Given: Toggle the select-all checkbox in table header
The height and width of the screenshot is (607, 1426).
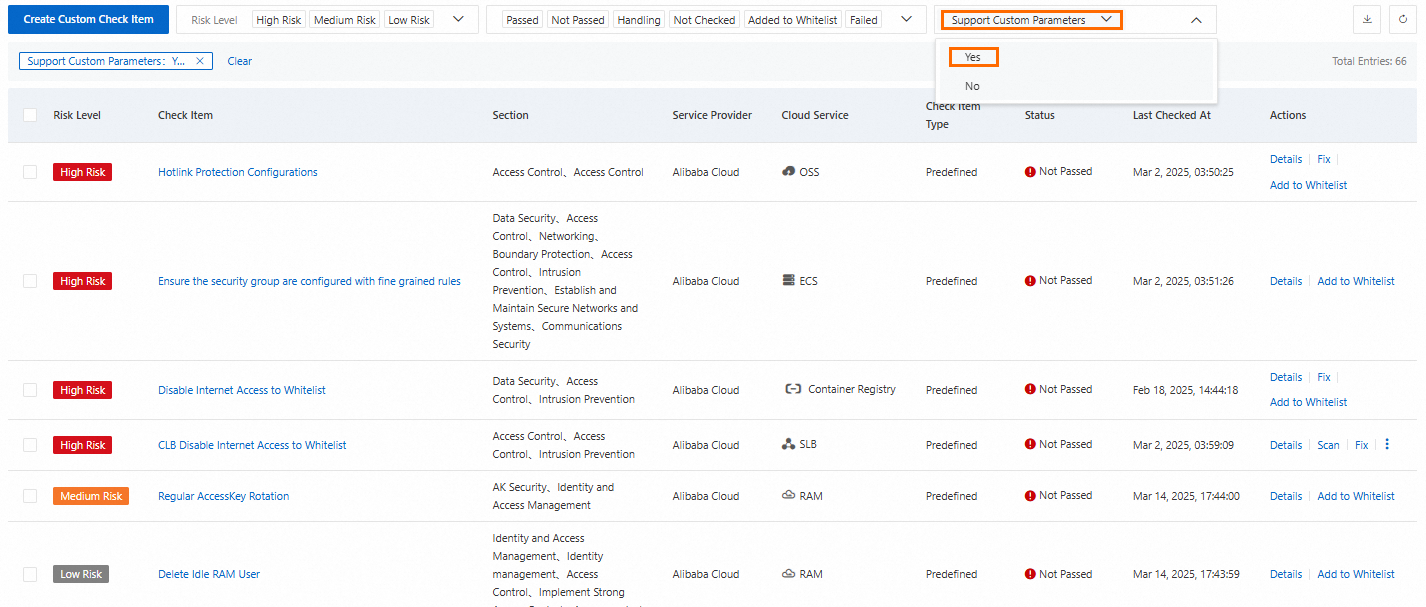Looking at the screenshot, I should click(30, 115).
